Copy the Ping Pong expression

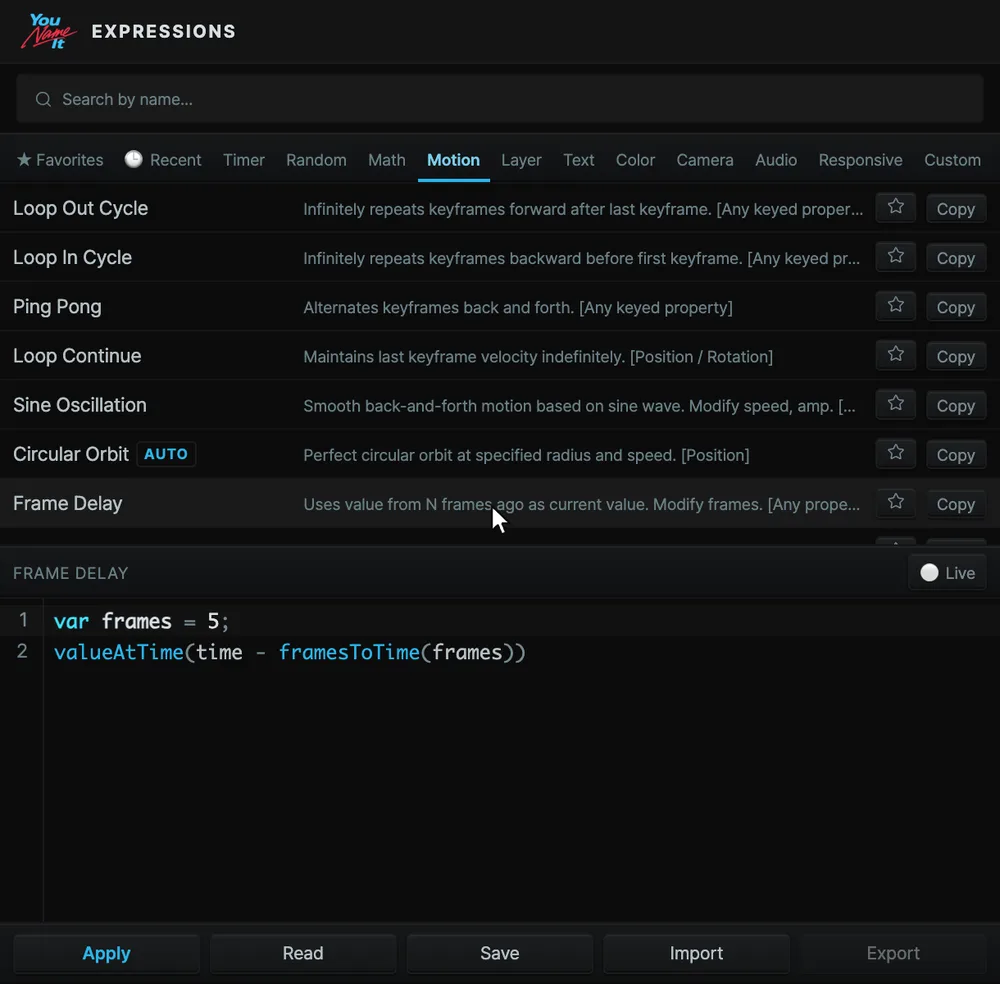(955, 307)
